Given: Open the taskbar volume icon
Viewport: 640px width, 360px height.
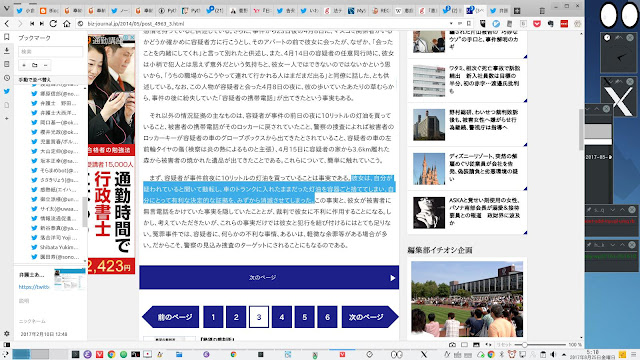Looking at the screenshot, I should pyautogui.click(x=553, y=354).
